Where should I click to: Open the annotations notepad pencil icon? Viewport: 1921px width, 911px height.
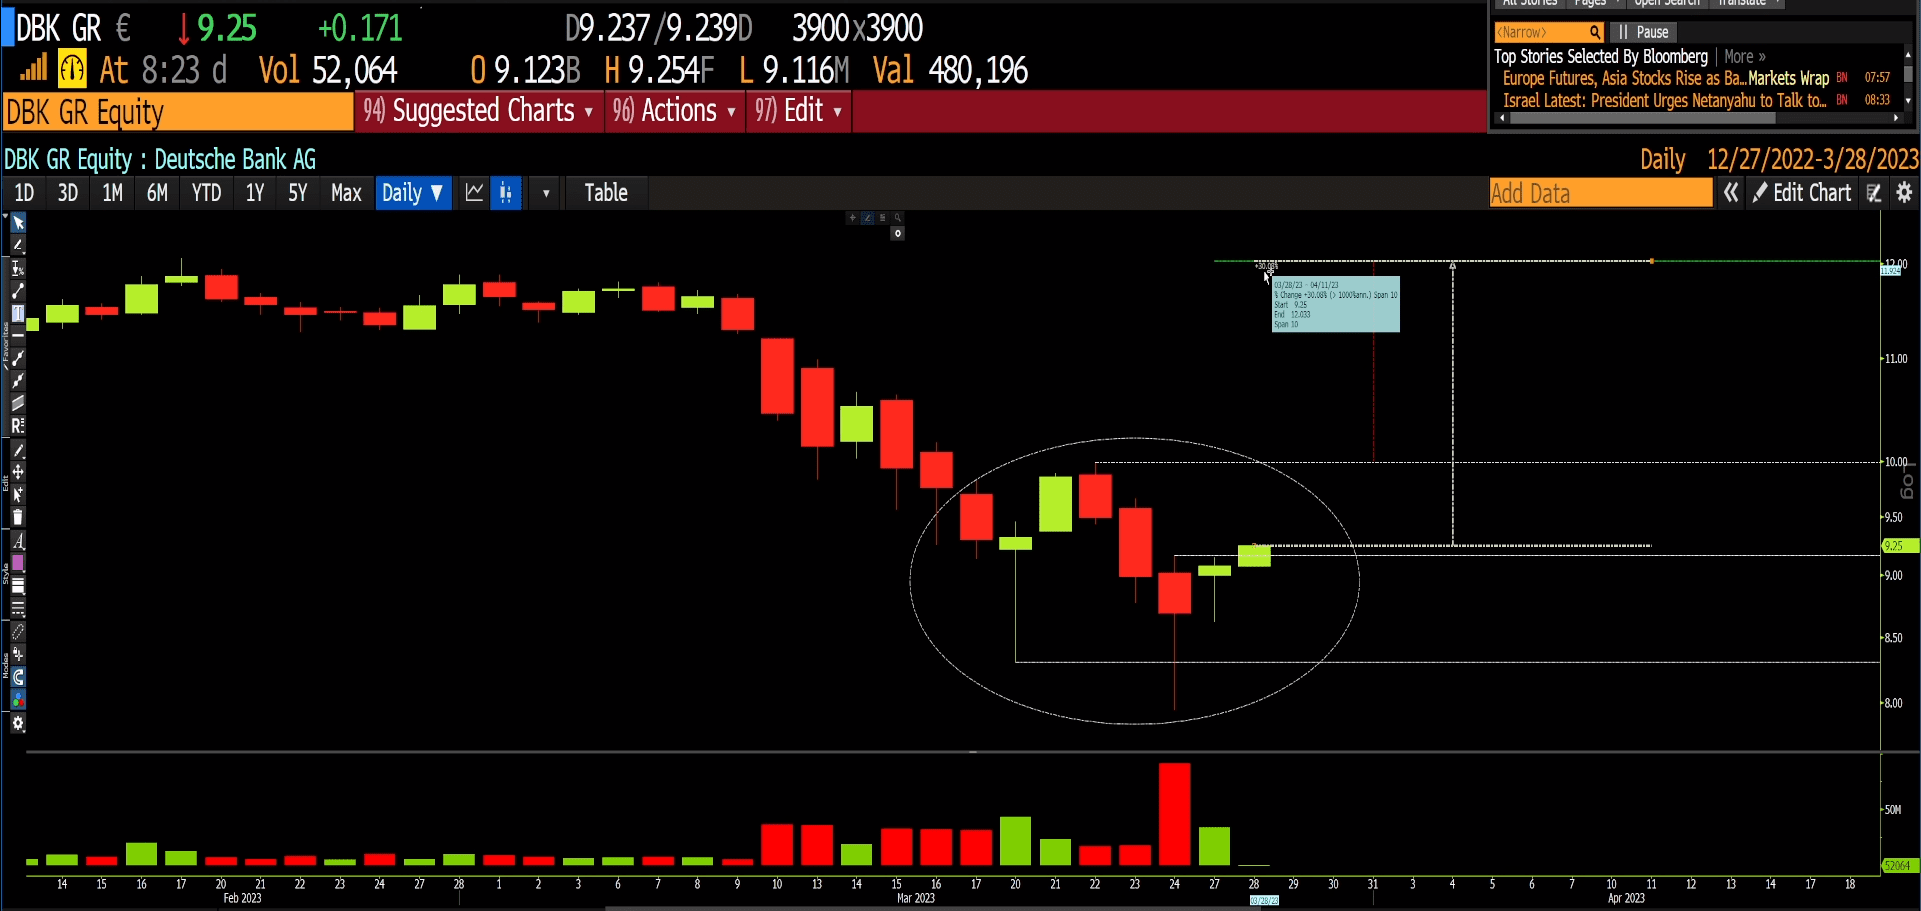pyautogui.click(x=1874, y=193)
